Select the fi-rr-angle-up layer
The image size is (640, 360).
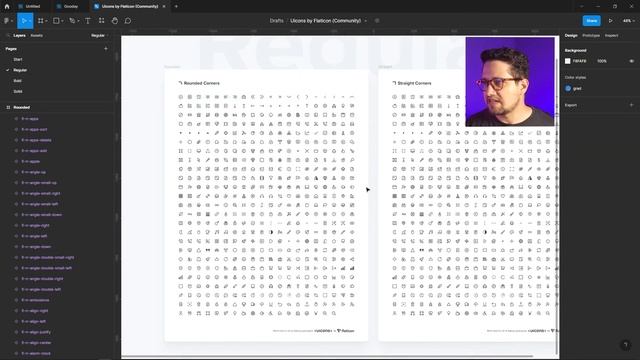tap(33, 172)
